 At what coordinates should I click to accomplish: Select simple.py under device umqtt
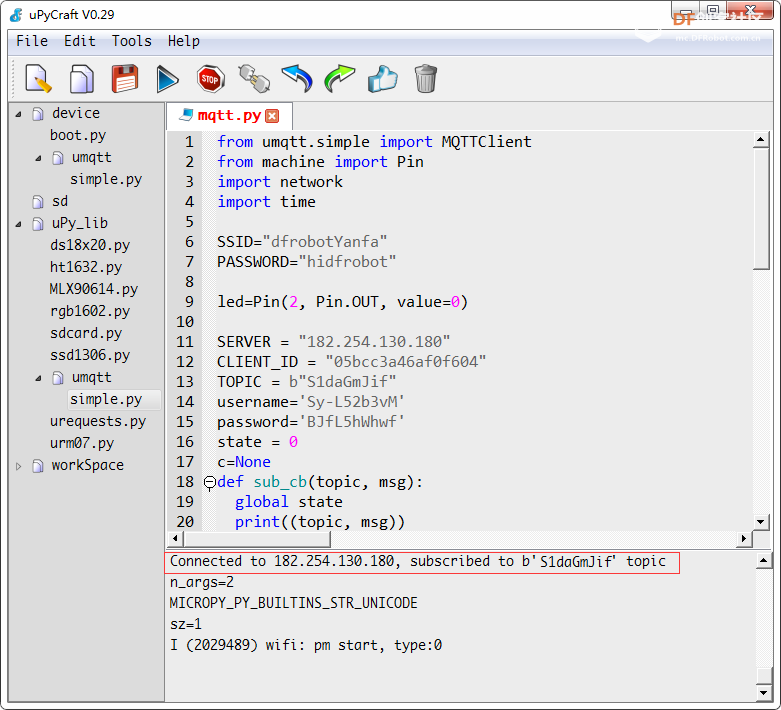[106, 179]
